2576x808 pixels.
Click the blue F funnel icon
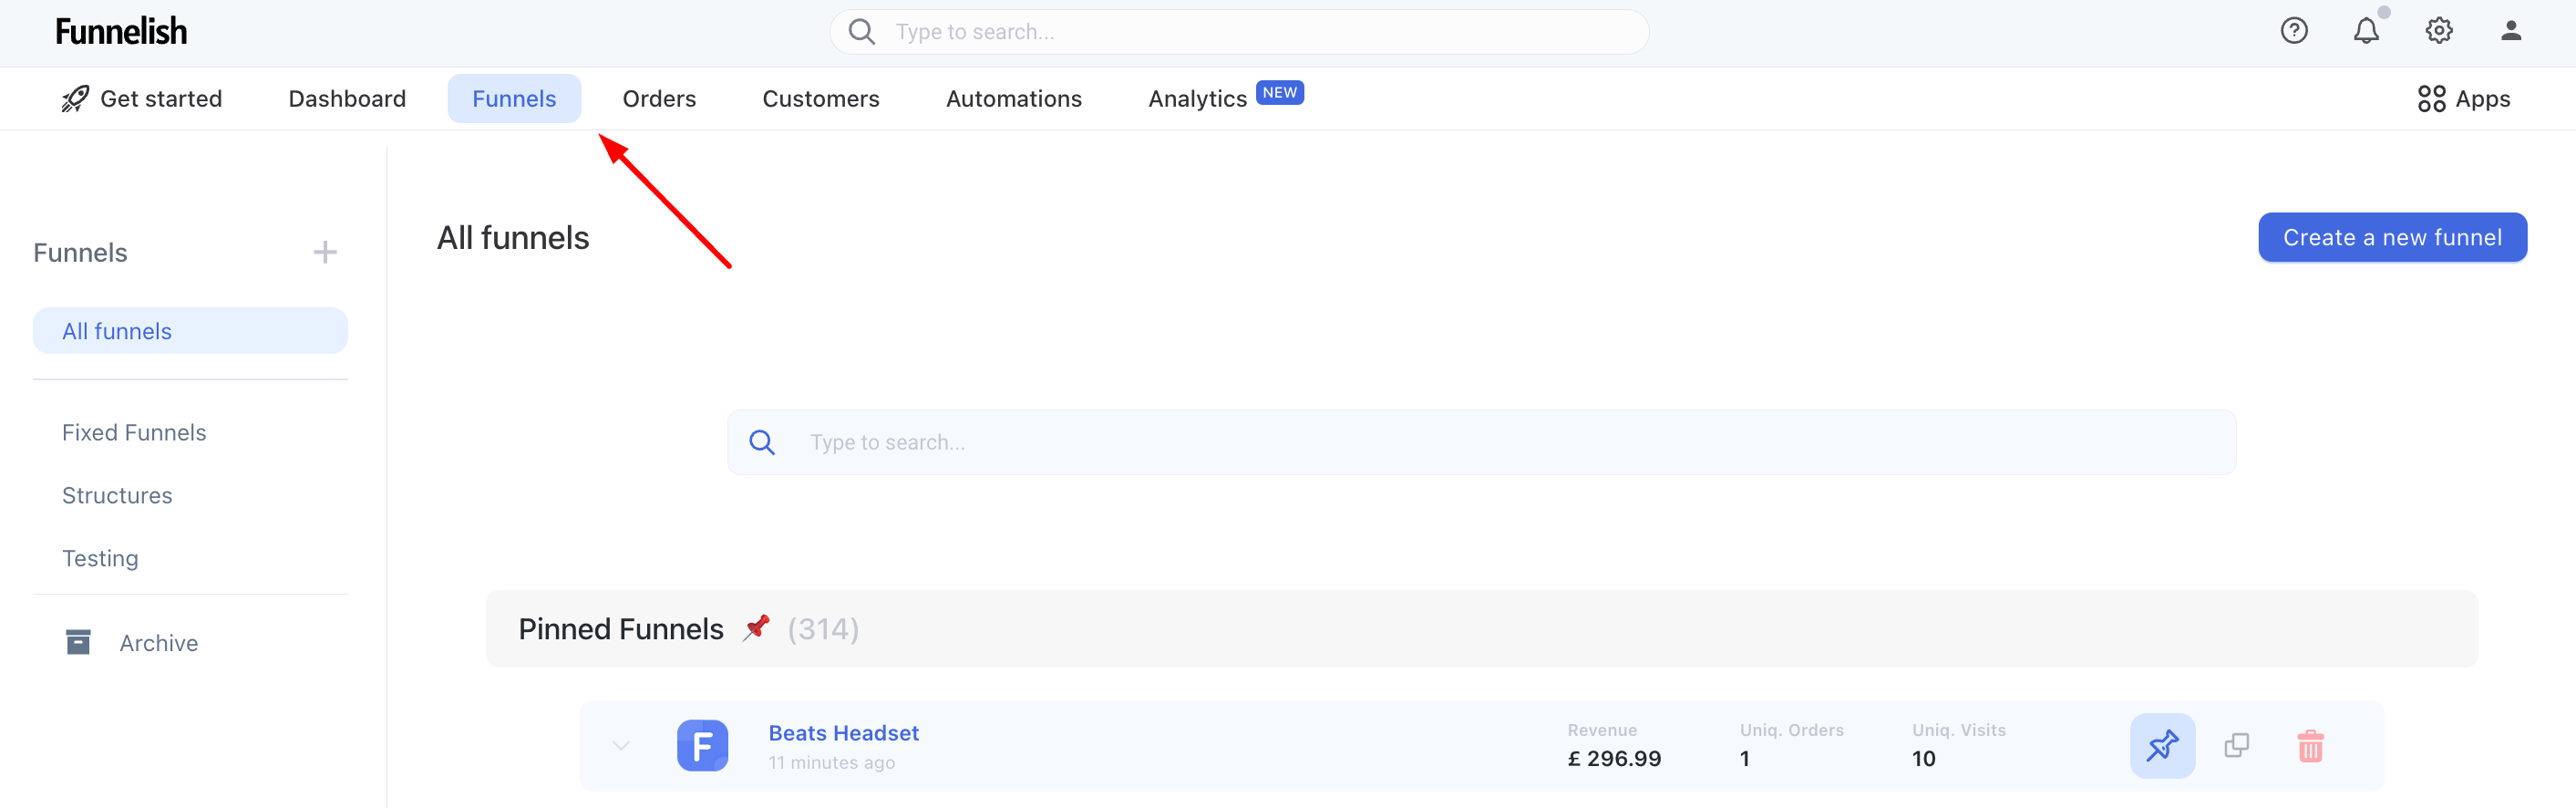pyautogui.click(x=702, y=746)
